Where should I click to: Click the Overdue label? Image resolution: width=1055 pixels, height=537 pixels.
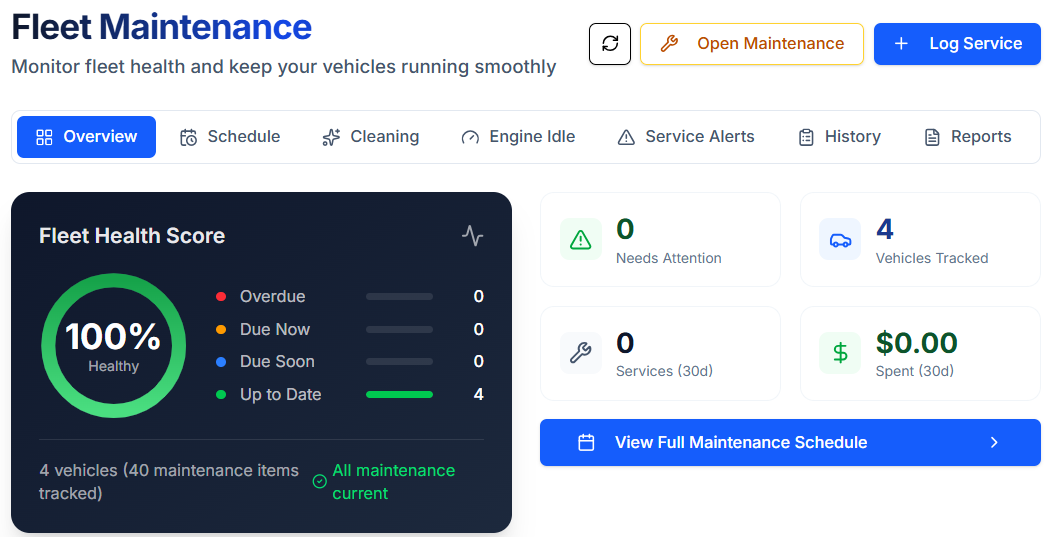pyautogui.click(x=272, y=296)
